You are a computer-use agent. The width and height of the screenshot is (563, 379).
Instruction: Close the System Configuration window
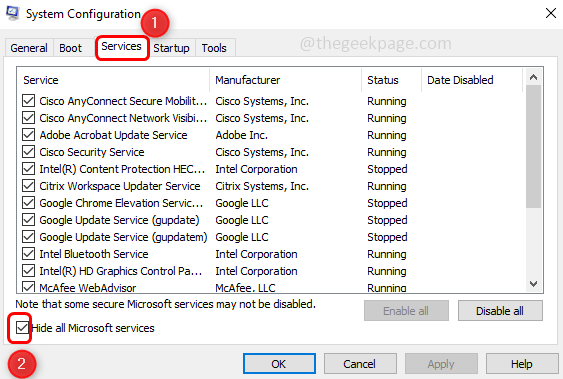[x=550, y=14]
